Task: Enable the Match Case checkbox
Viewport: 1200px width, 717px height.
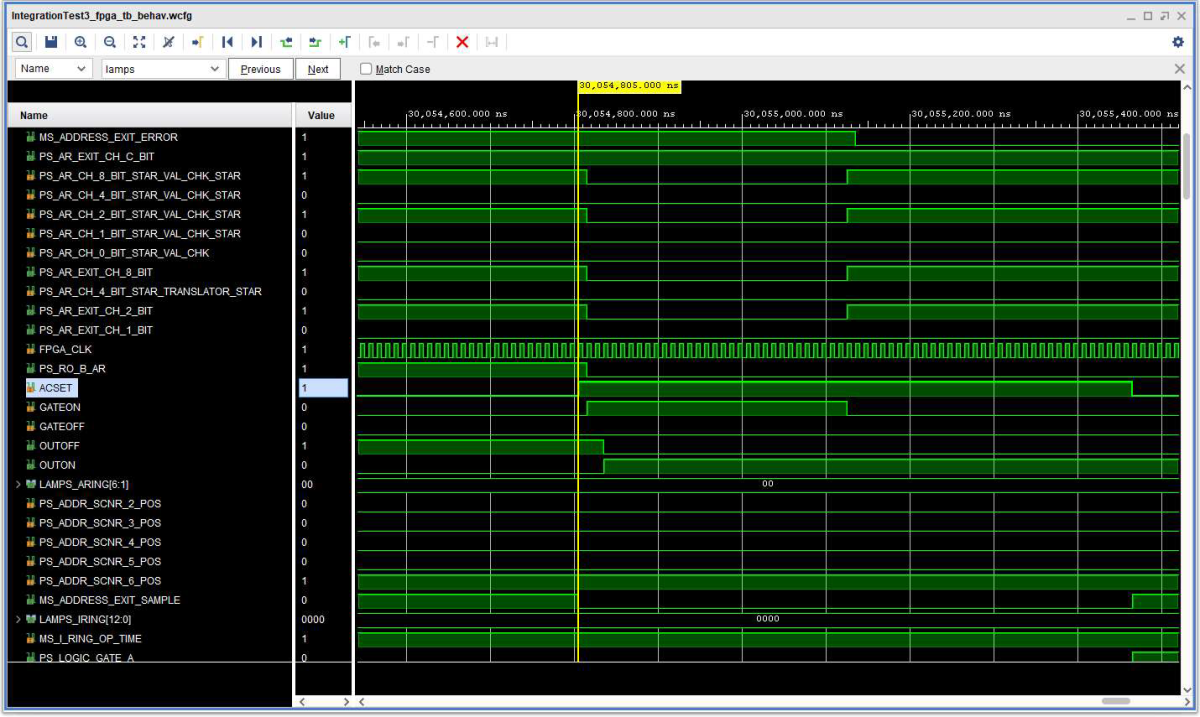Action: tap(366, 69)
